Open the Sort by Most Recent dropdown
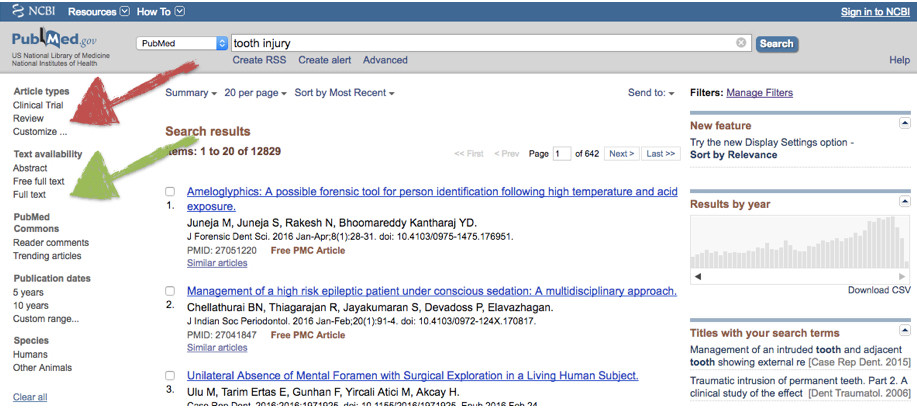The height and width of the screenshot is (408, 917). 344,92
